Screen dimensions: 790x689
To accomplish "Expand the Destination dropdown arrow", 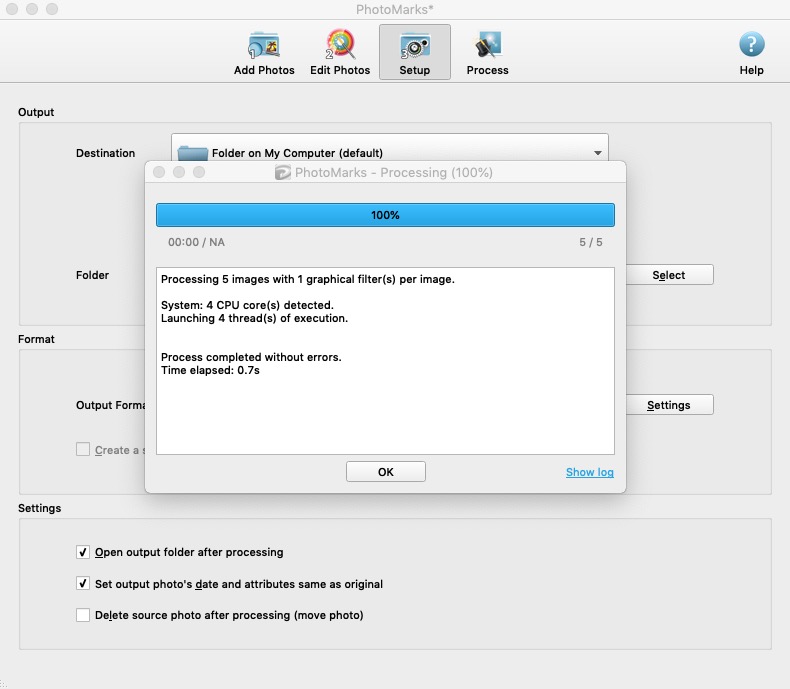I will pos(598,153).
